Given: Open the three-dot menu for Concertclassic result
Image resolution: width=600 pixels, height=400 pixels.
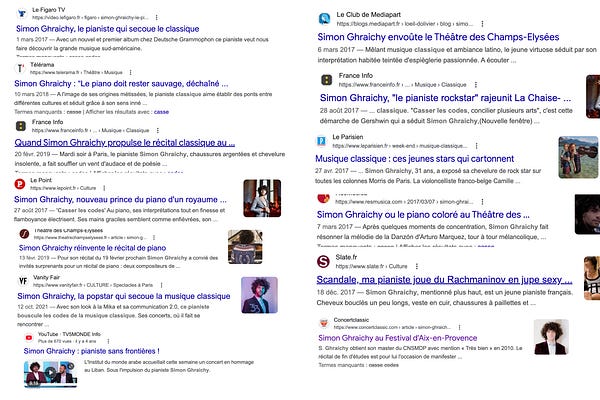Looking at the screenshot, I should (x=459, y=327).
